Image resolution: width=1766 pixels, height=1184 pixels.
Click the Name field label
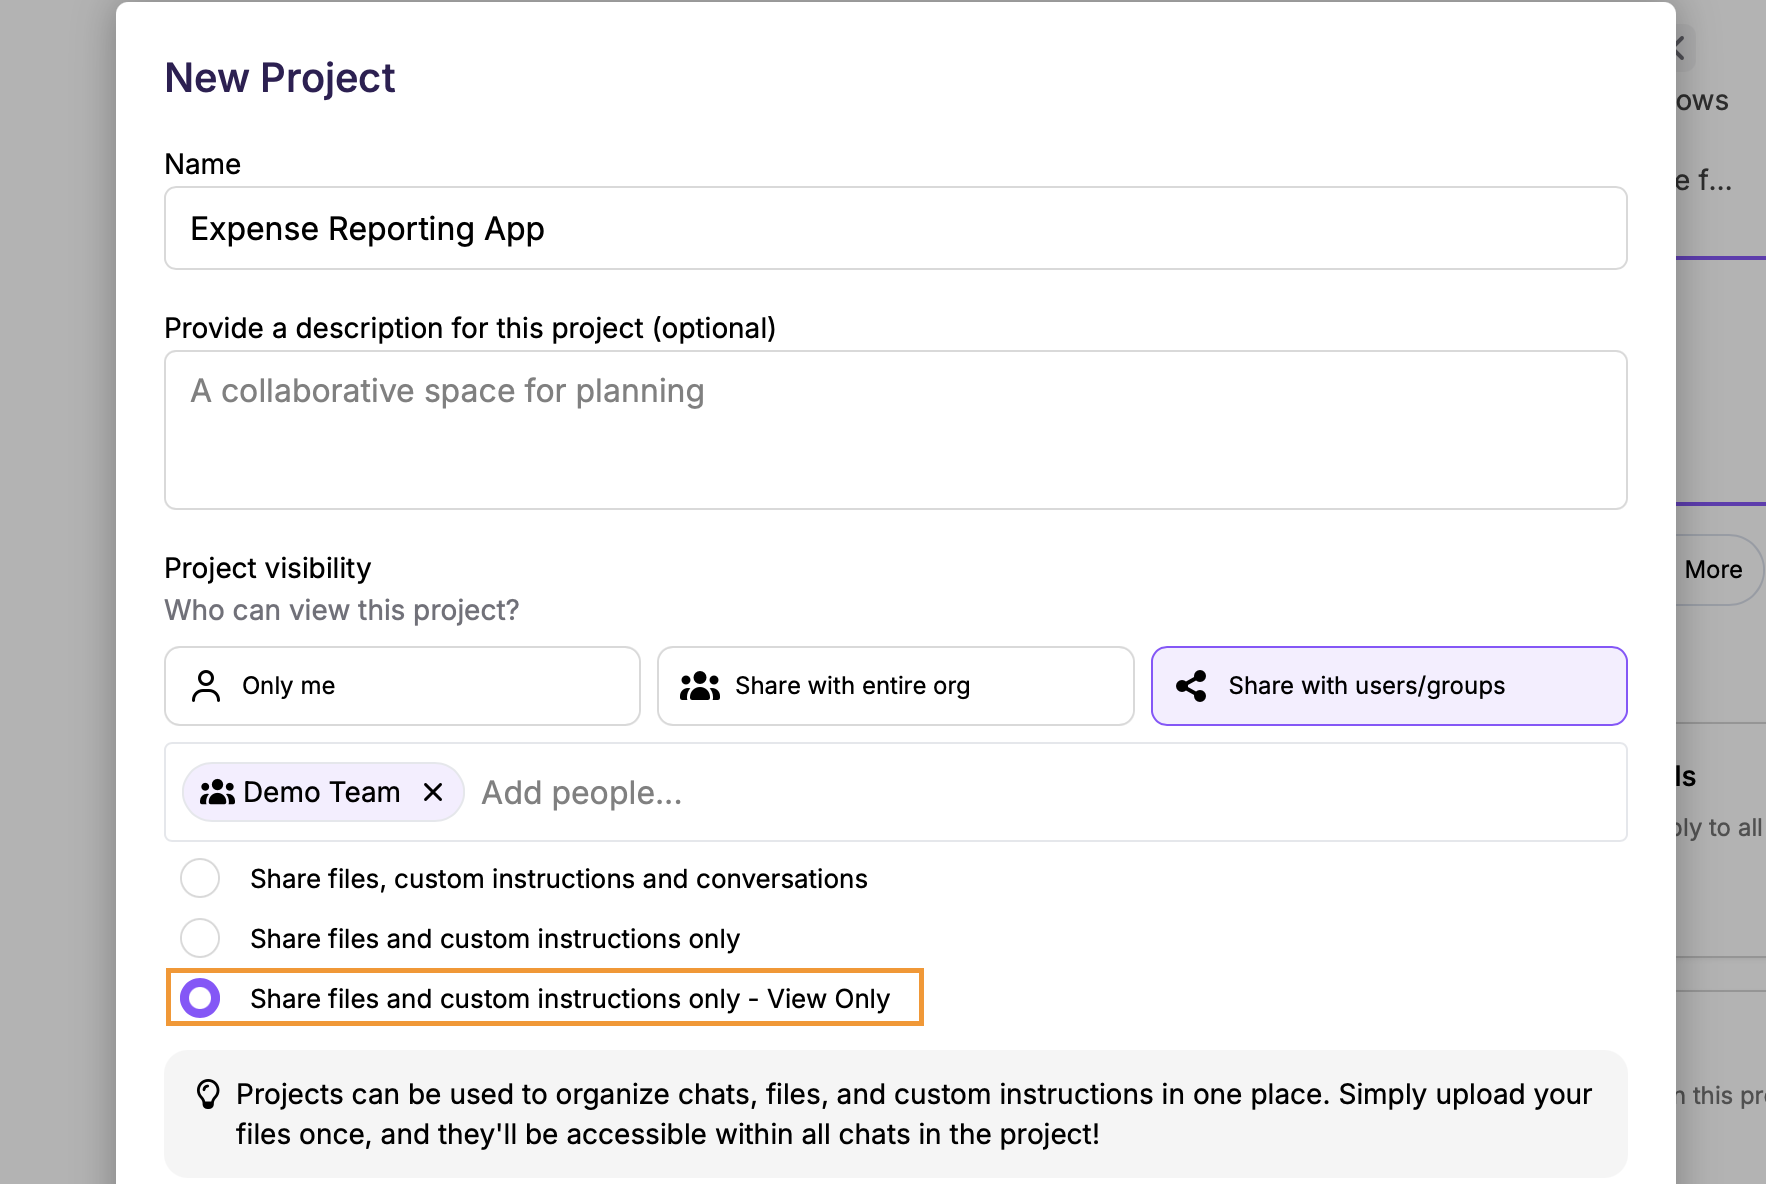click(x=202, y=164)
